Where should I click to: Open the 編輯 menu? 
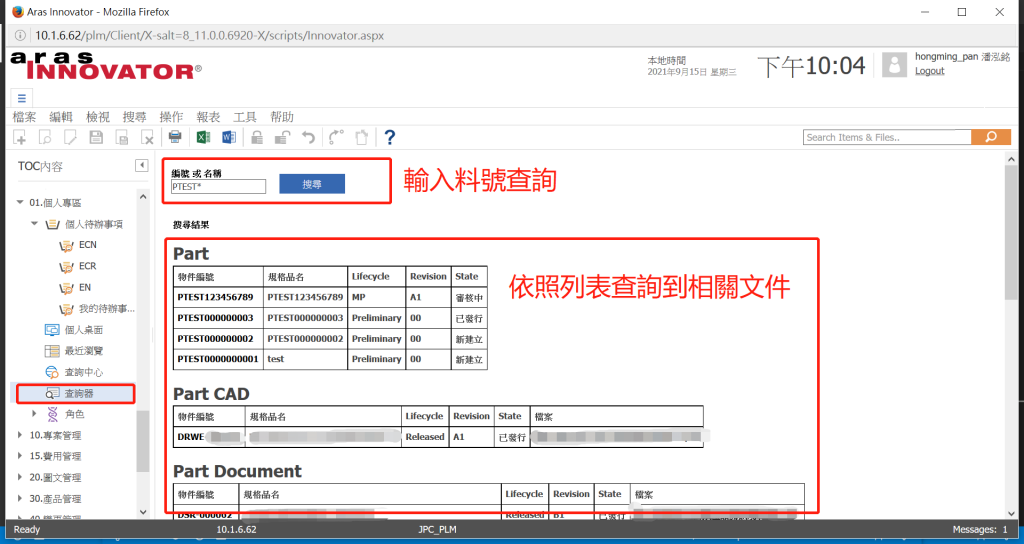point(61,117)
